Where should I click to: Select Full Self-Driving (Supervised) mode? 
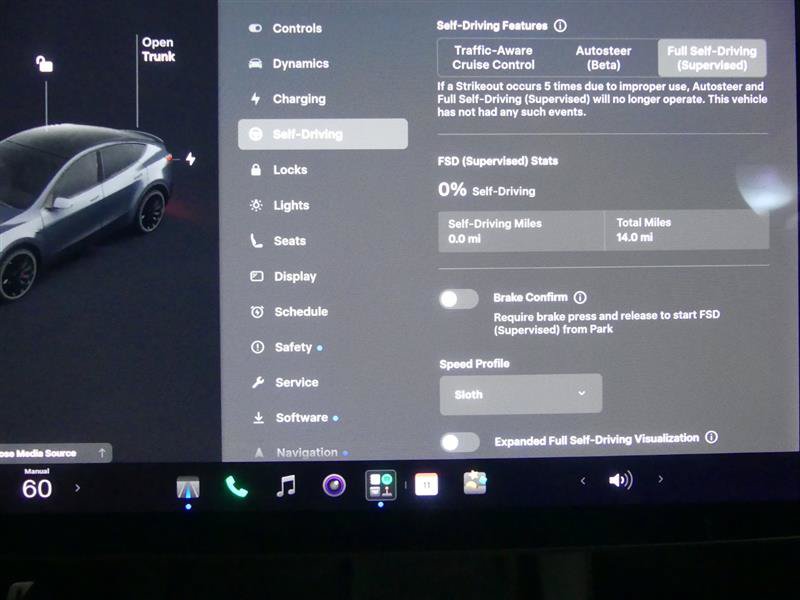pos(712,58)
